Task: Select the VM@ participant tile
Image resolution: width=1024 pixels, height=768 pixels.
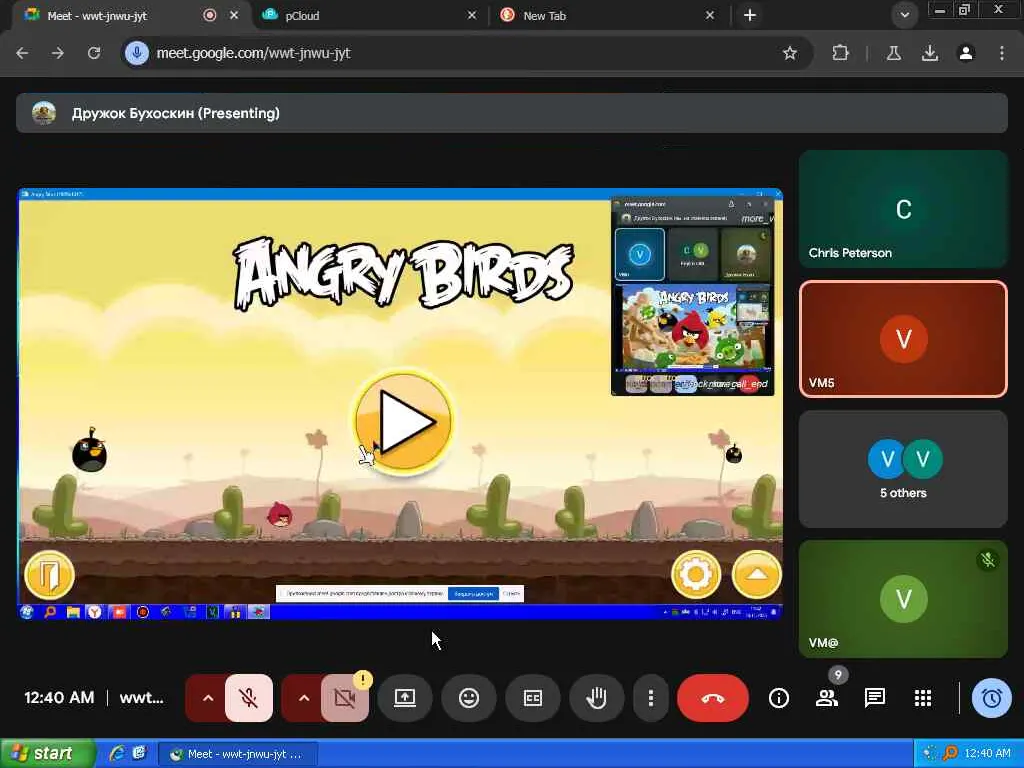Action: [x=903, y=599]
